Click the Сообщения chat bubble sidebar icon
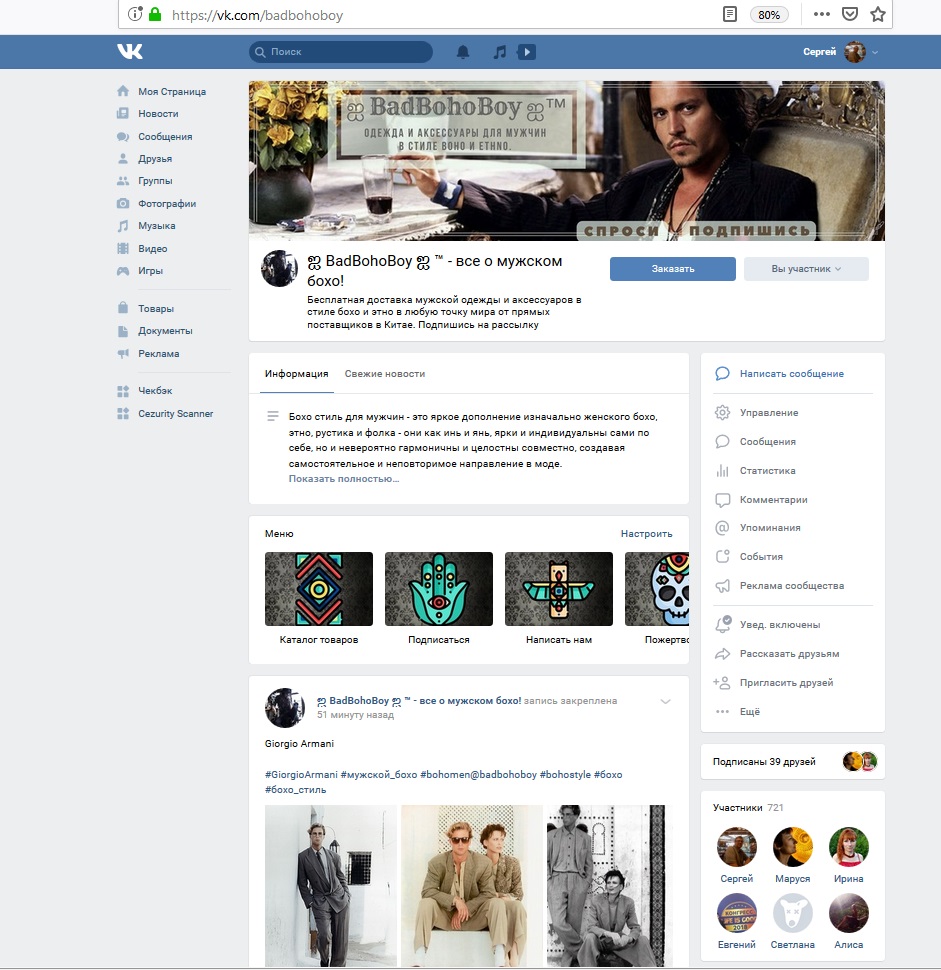Viewport: 941px width, 970px height. pyautogui.click(x=123, y=136)
